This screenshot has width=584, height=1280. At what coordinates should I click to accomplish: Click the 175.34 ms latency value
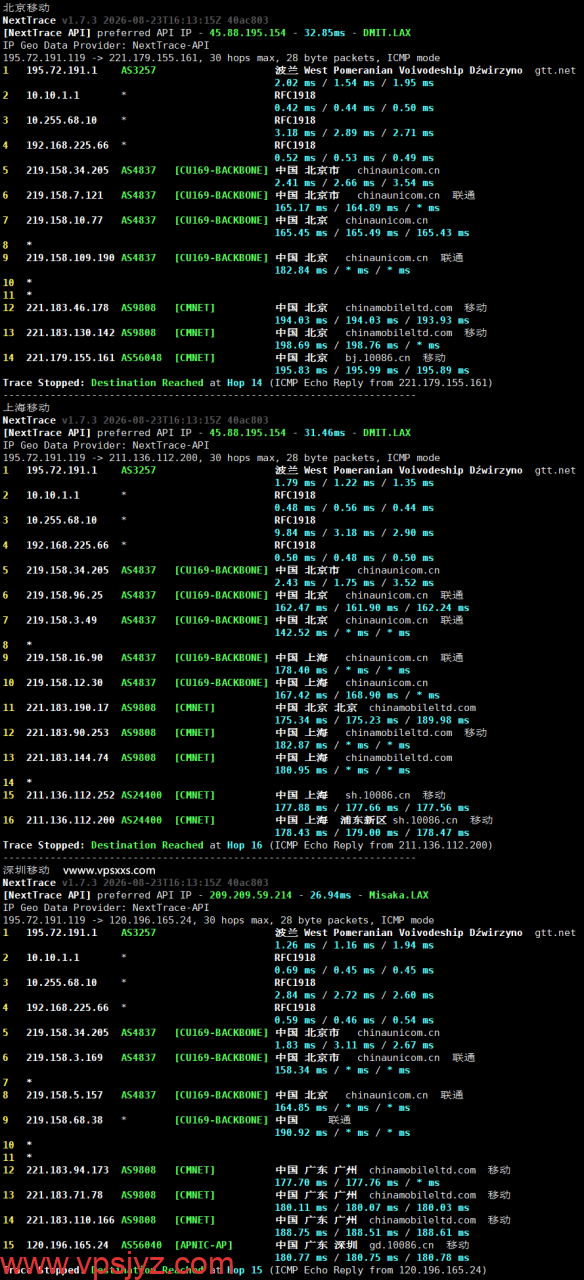301,720
